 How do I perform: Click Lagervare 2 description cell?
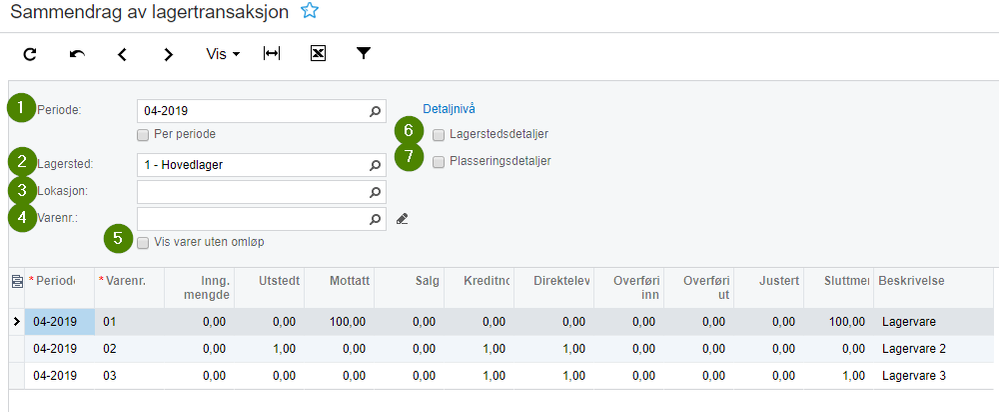coord(933,349)
